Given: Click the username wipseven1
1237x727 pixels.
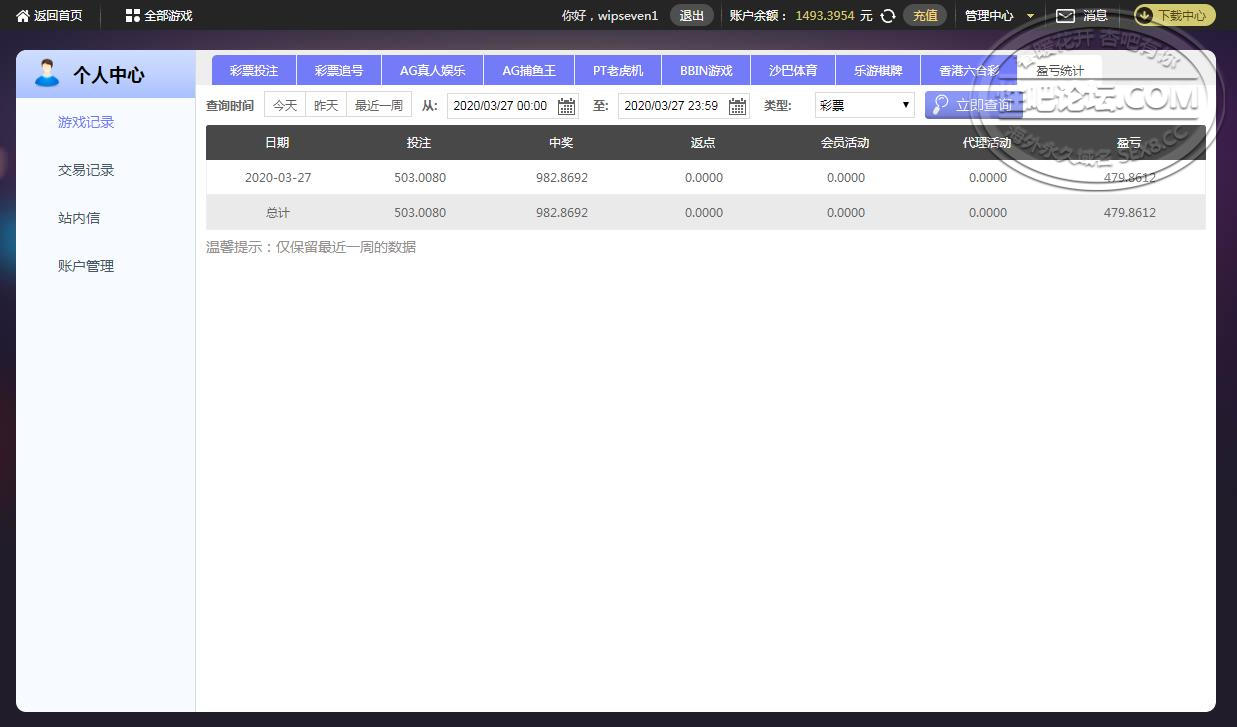Looking at the screenshot, I should pos(627,16).
